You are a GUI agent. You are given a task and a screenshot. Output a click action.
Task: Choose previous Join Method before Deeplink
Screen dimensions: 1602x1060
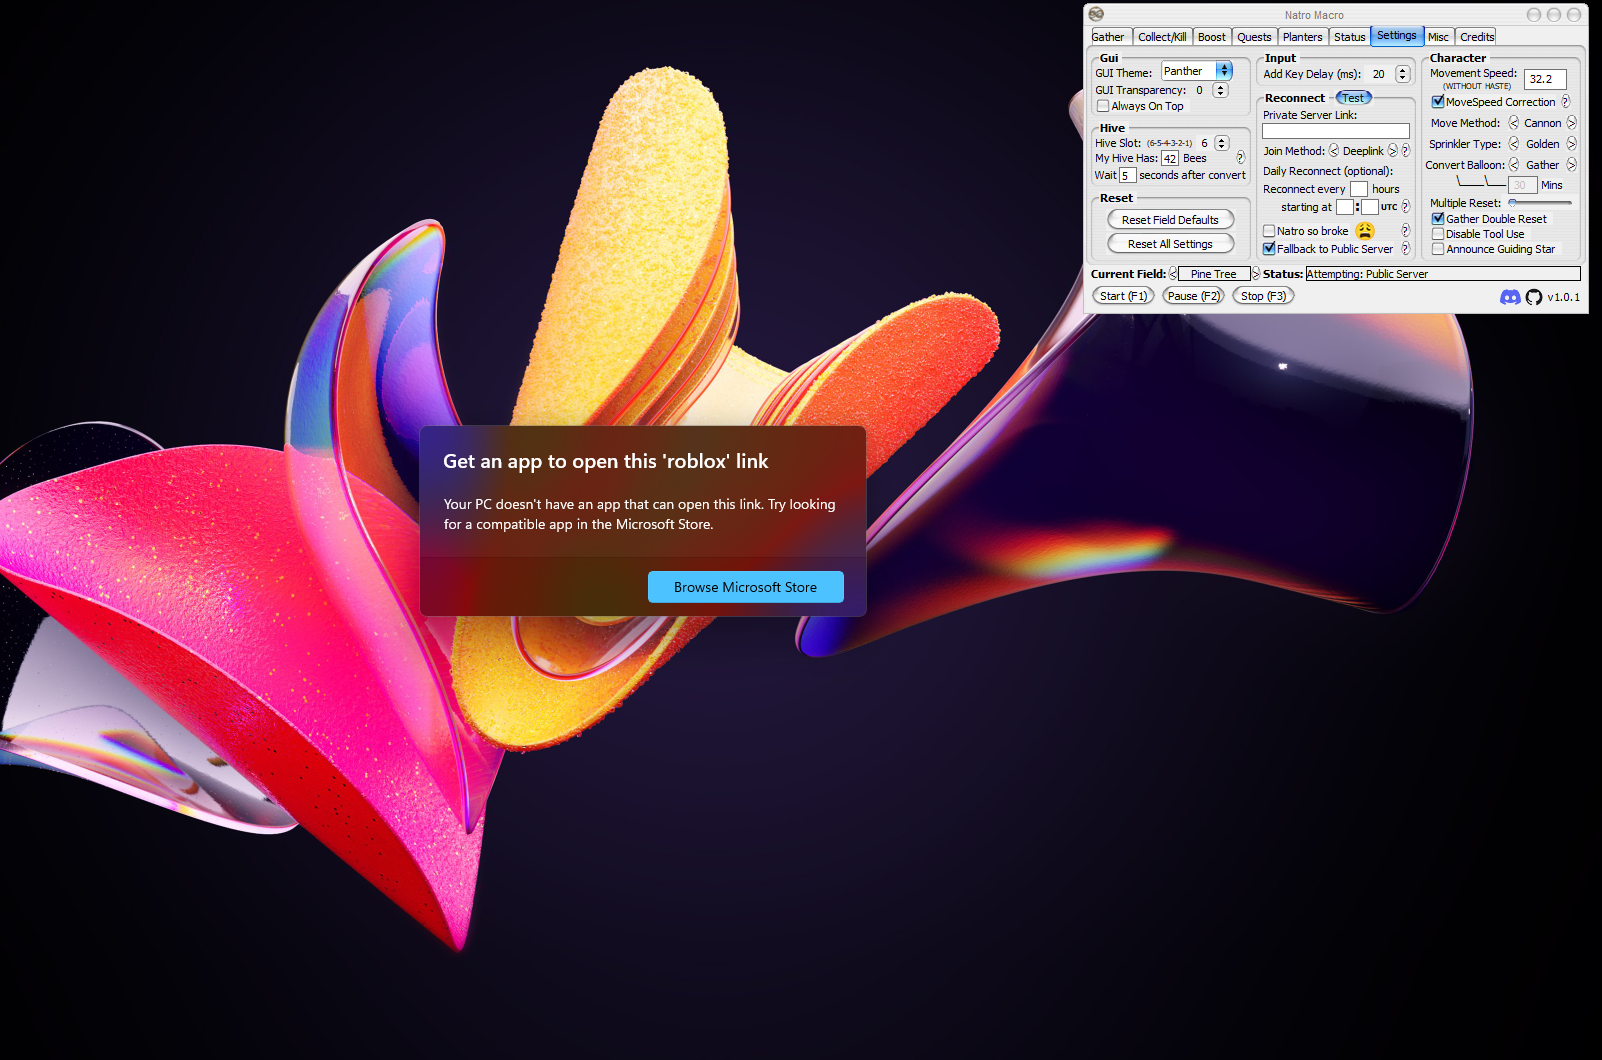1334,151
